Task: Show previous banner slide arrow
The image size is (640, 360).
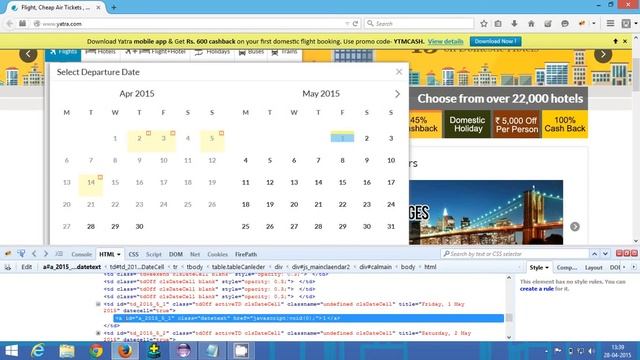Action: pyautogui.click(x=28, y=54)
